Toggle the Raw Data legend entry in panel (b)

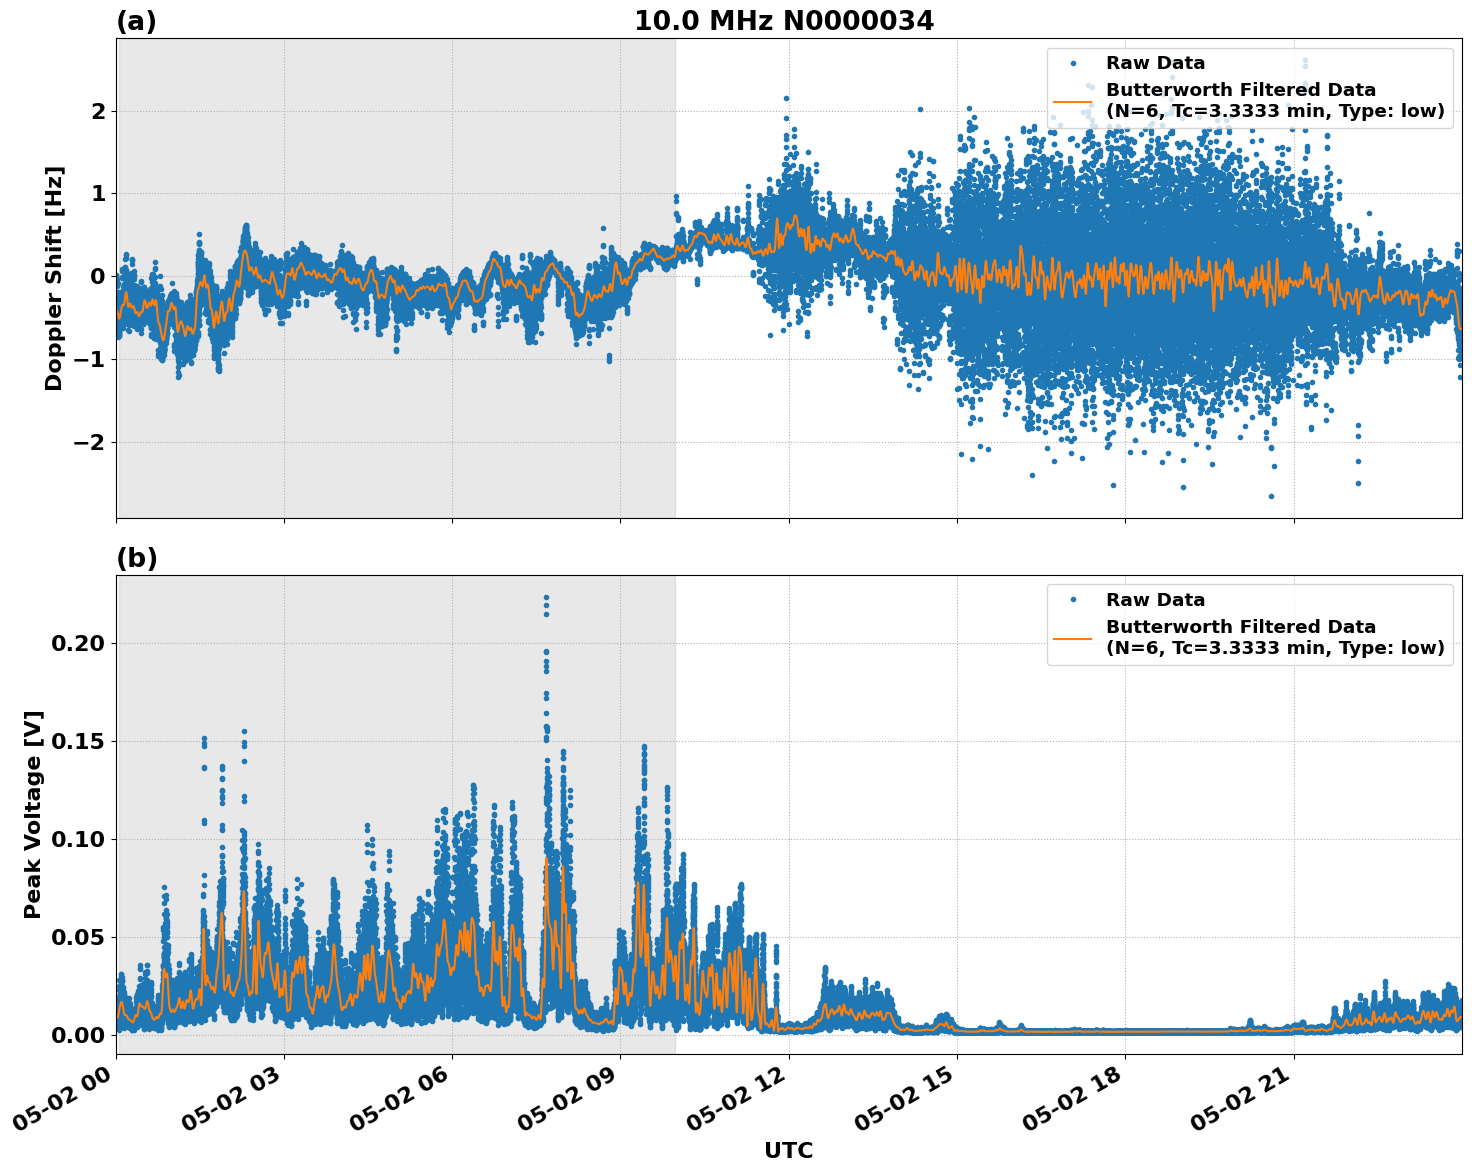[1155, 600]
